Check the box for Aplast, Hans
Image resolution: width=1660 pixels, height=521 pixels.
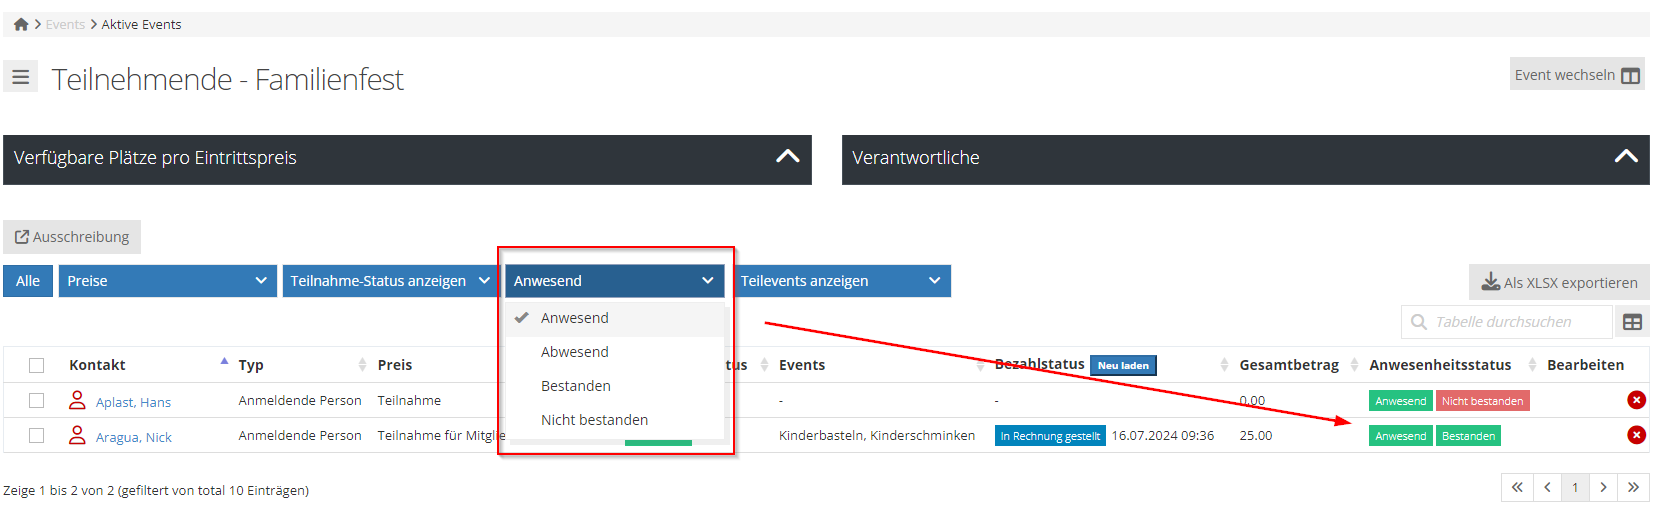click(x=37, y=400)
